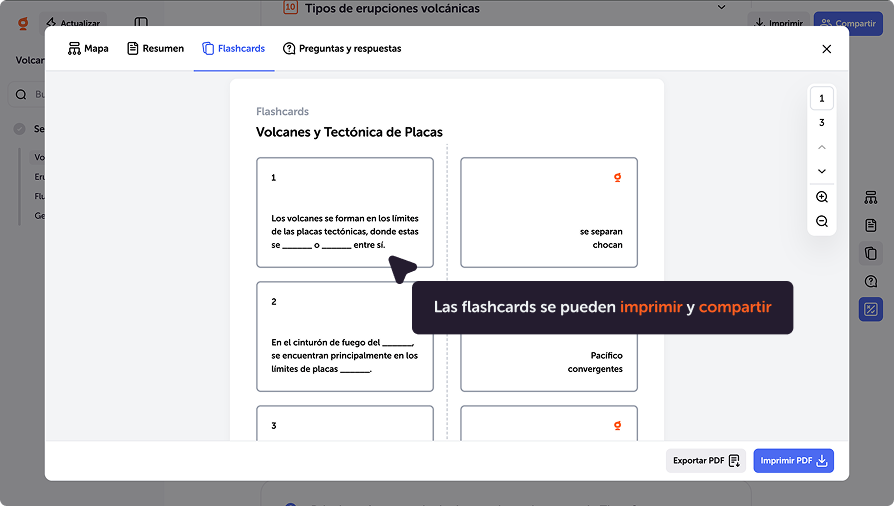The height and width of the screenshot is (506, 894).
Task: Open the flashcards icon in right sidebar
Action: (x=871, y=253)
